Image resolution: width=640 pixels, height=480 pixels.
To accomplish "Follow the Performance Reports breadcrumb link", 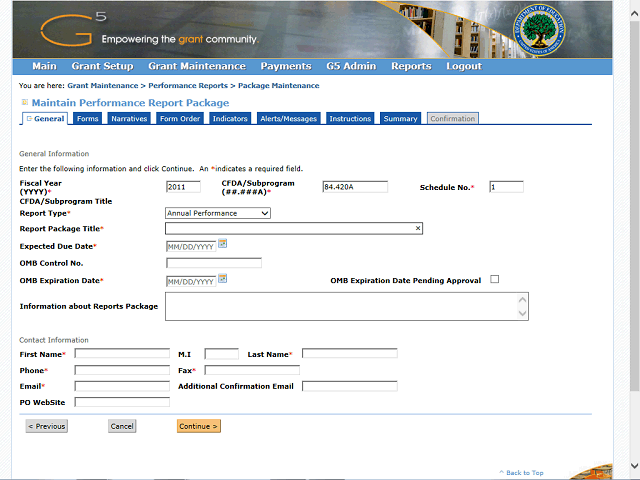I will coord(188,86).
